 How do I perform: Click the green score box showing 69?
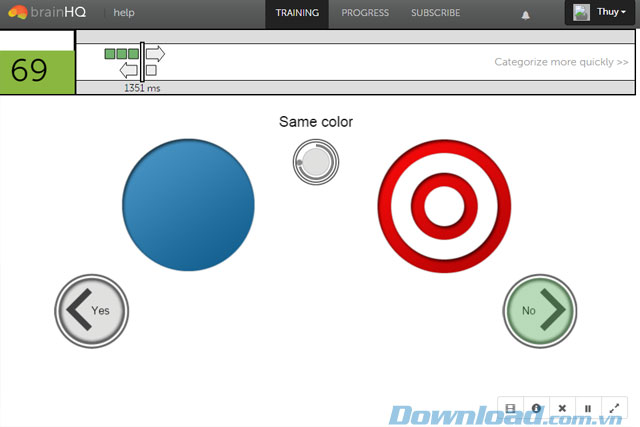37,72
